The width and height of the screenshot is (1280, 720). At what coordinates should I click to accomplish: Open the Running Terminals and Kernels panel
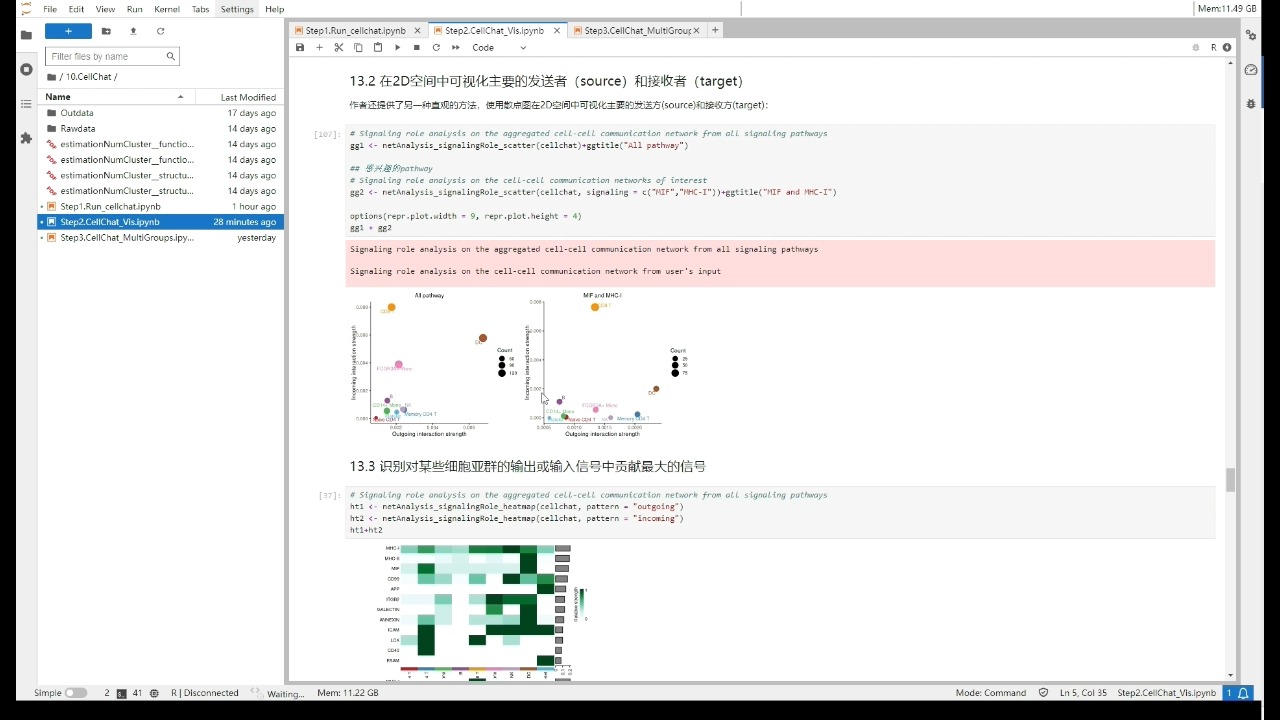coord(26,69)
